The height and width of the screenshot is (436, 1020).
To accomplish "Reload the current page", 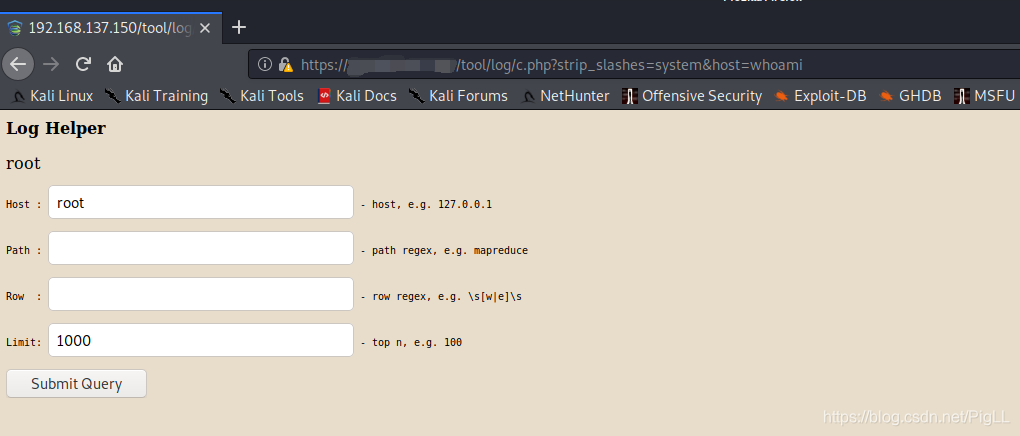I will click(83, 64).
